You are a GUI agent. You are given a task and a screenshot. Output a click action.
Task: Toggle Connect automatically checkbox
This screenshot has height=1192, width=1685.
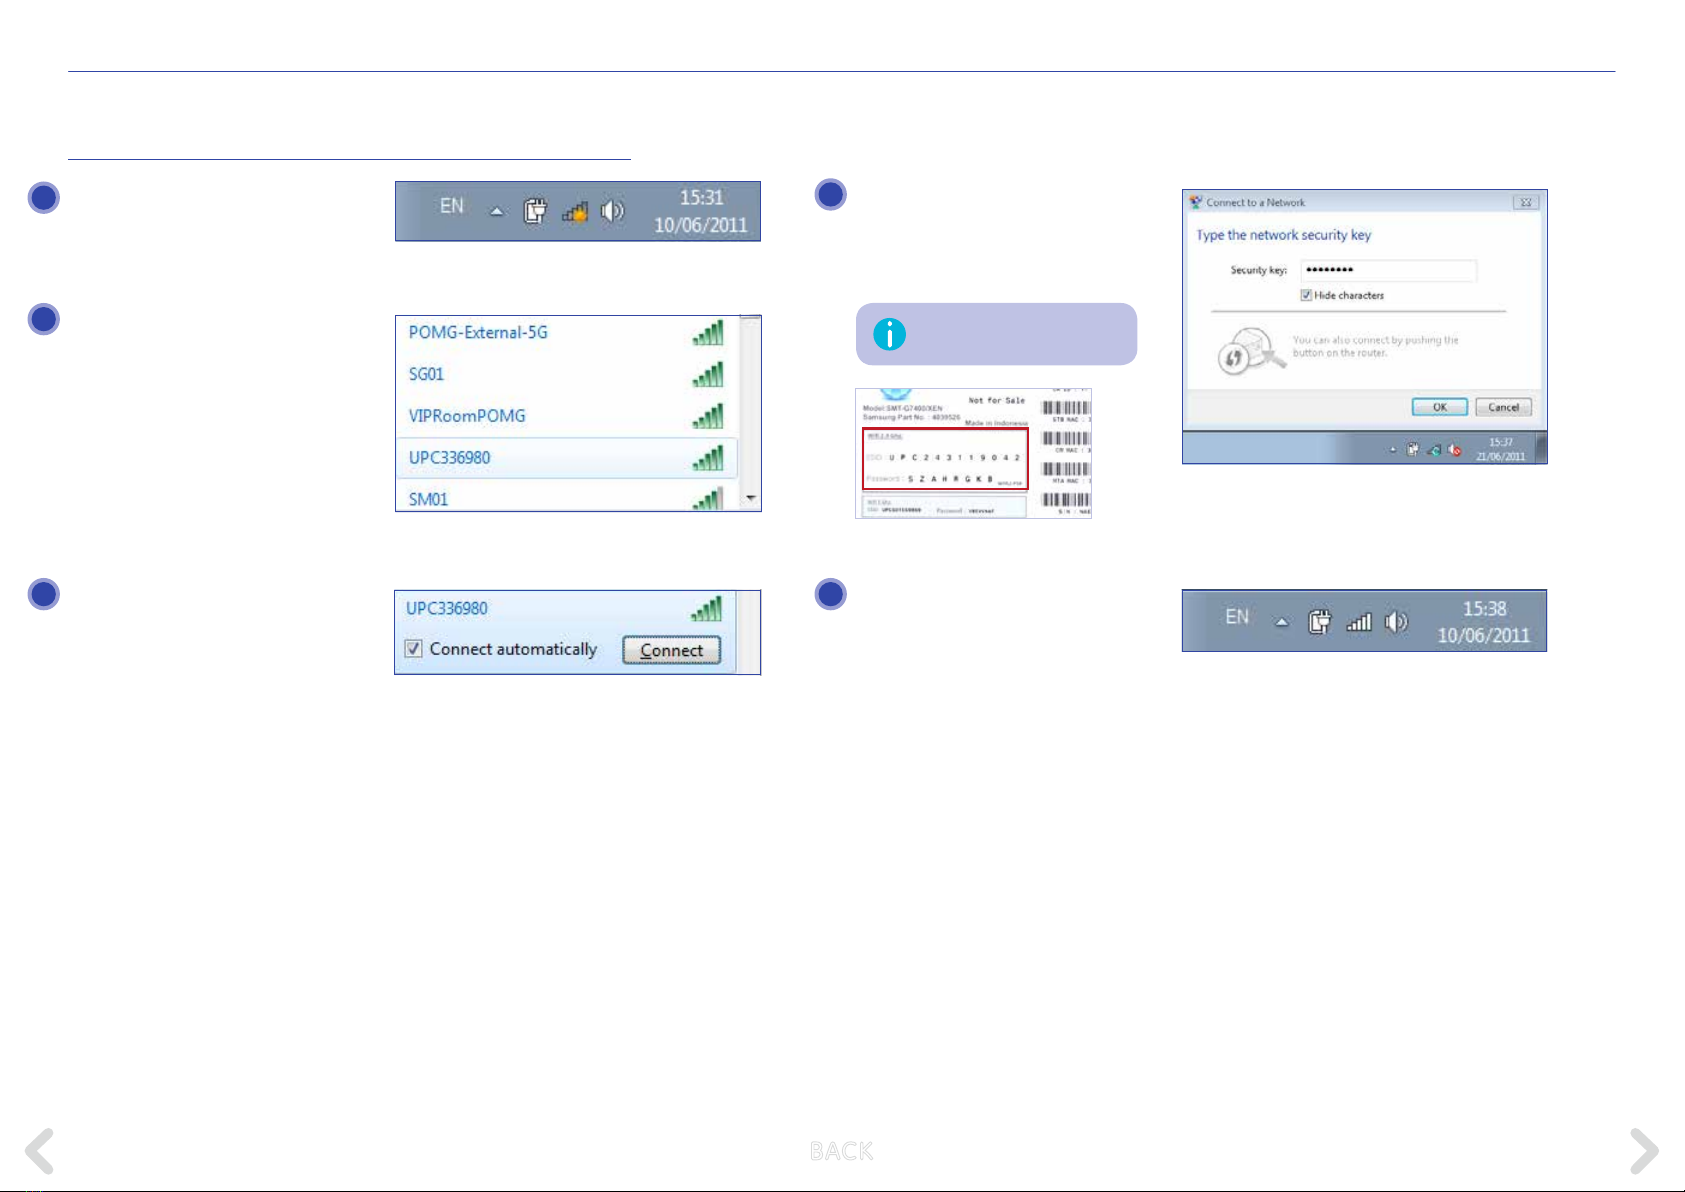pyautogui.click(x=413, y=649)
